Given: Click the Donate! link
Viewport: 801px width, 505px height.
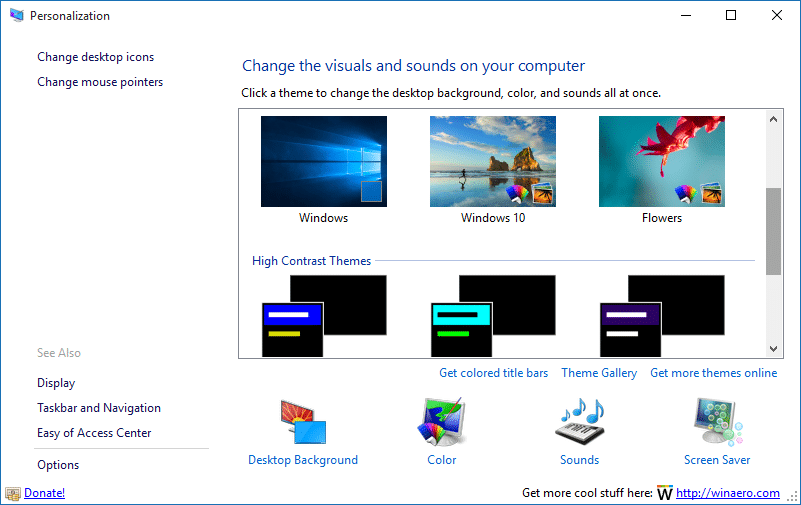Looking at the screenshot, I should 44,493.
